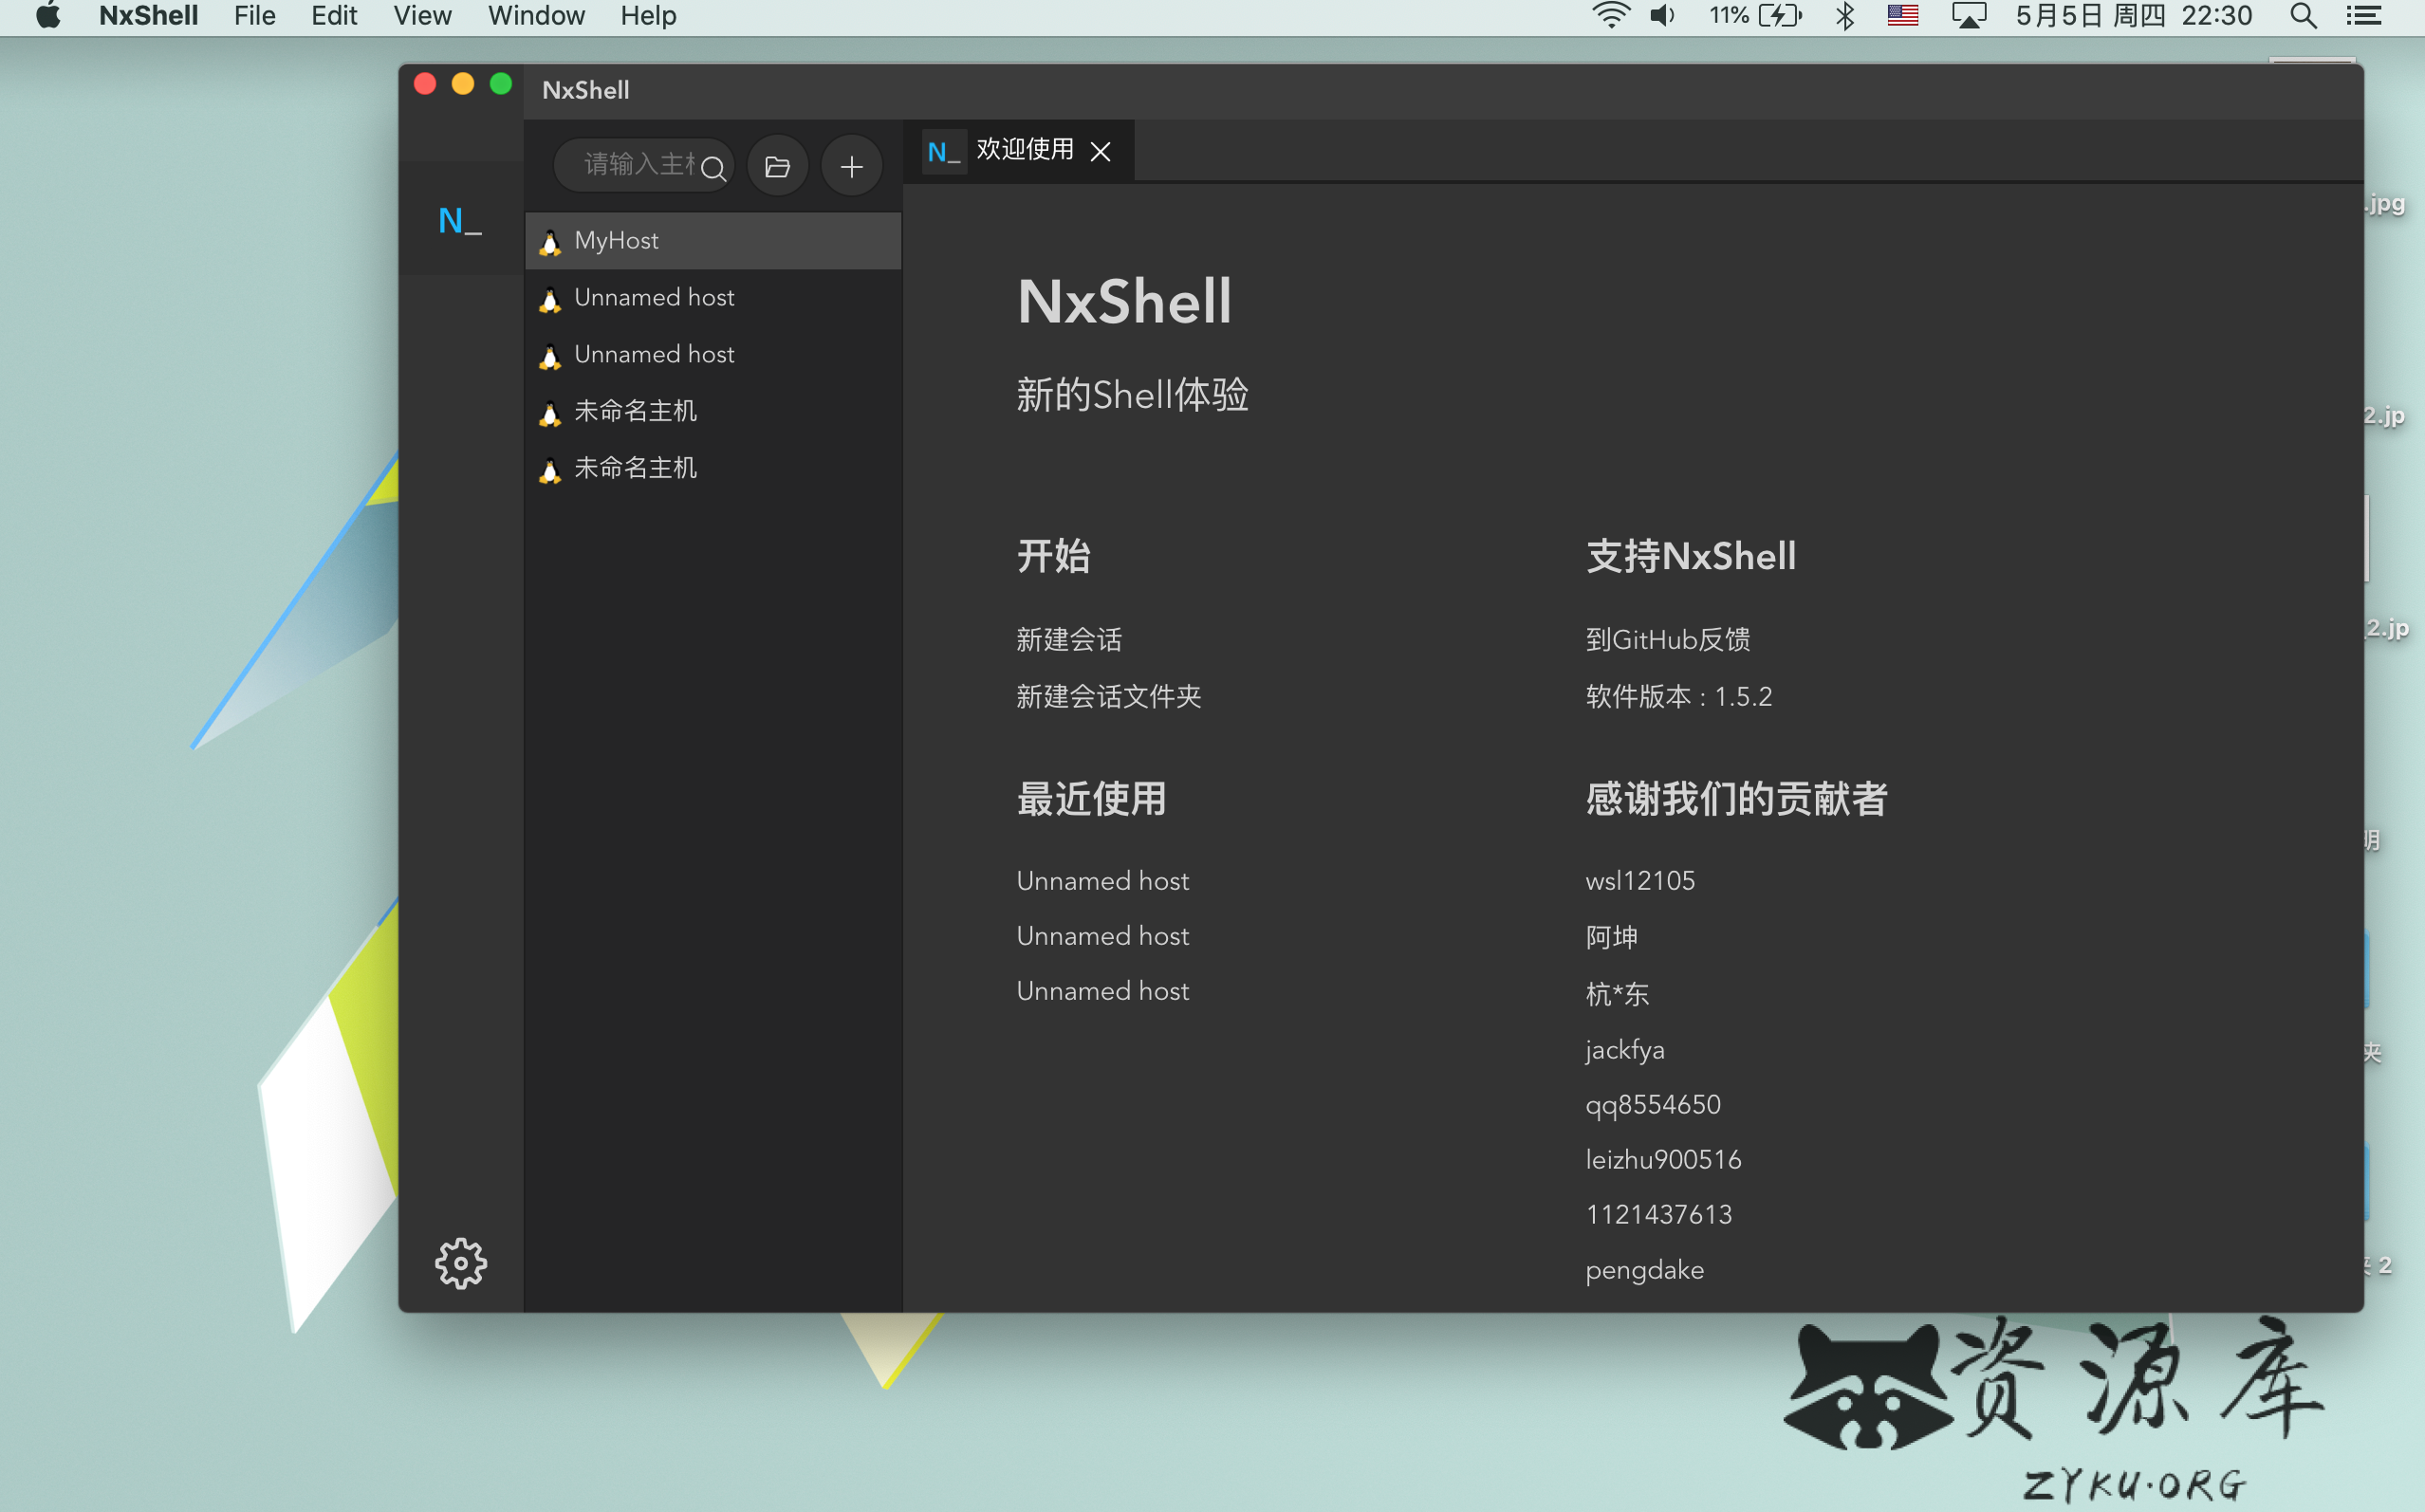2425x1512 pixels.
Task: Open the File menu
Action: click(255, 16)
